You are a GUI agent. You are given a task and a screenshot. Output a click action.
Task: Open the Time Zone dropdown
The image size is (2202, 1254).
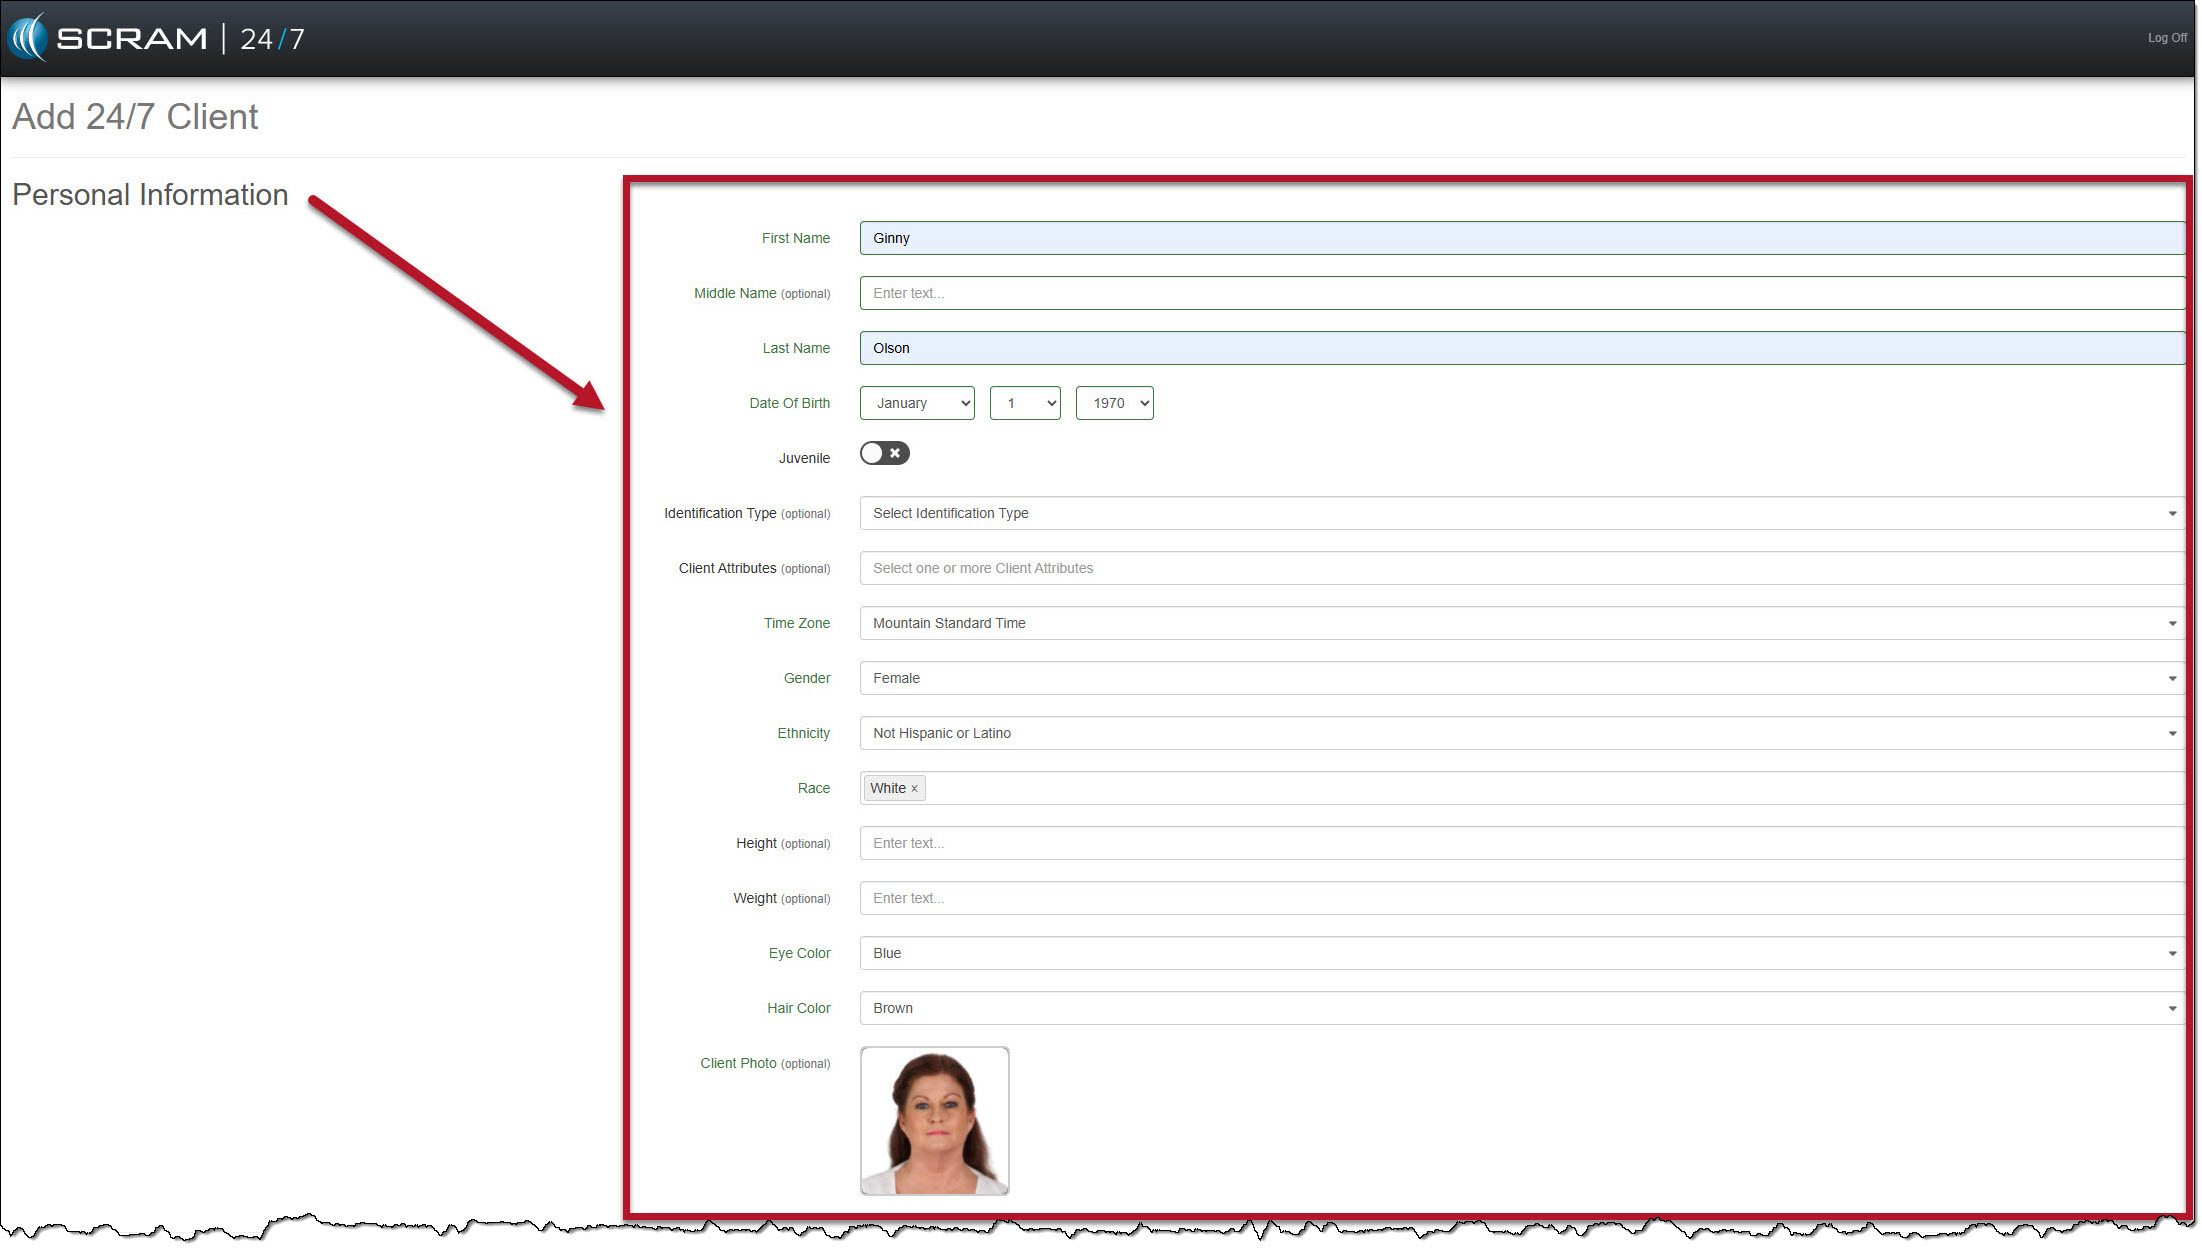(x=1520, y=623)
